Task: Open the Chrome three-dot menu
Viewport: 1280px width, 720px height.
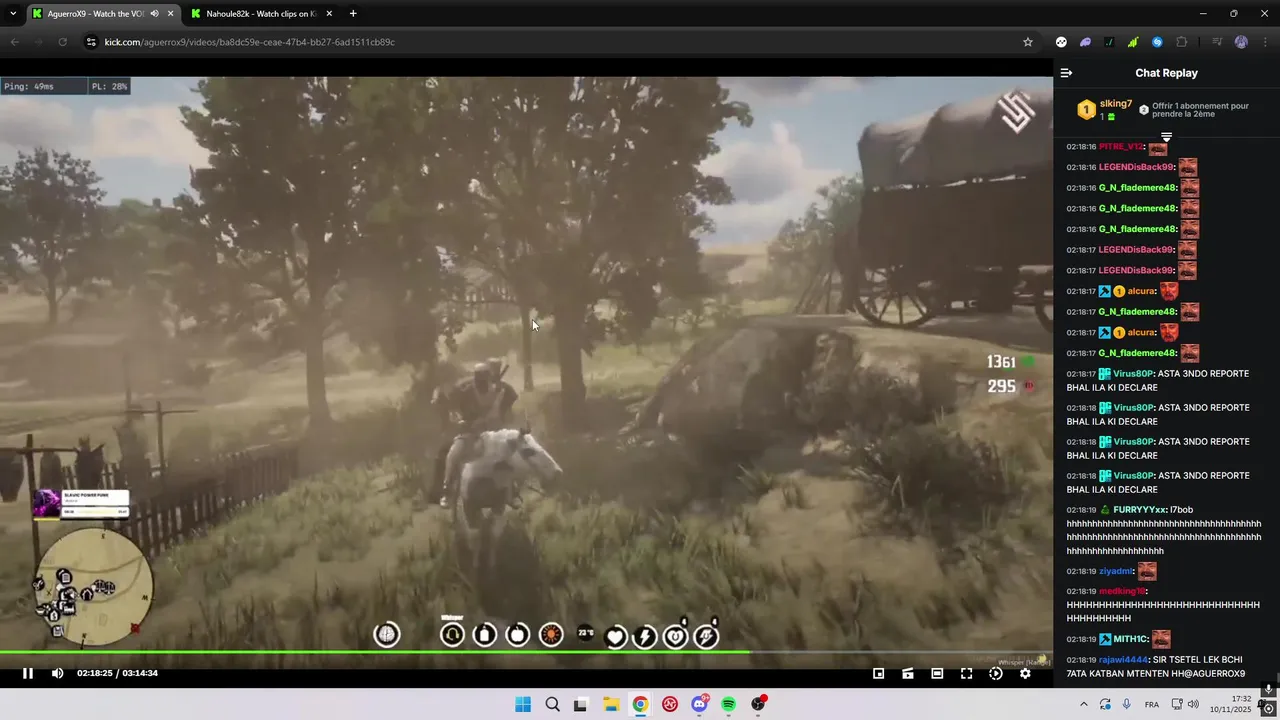Action: pyautogui.click(x=1265, y=42)
